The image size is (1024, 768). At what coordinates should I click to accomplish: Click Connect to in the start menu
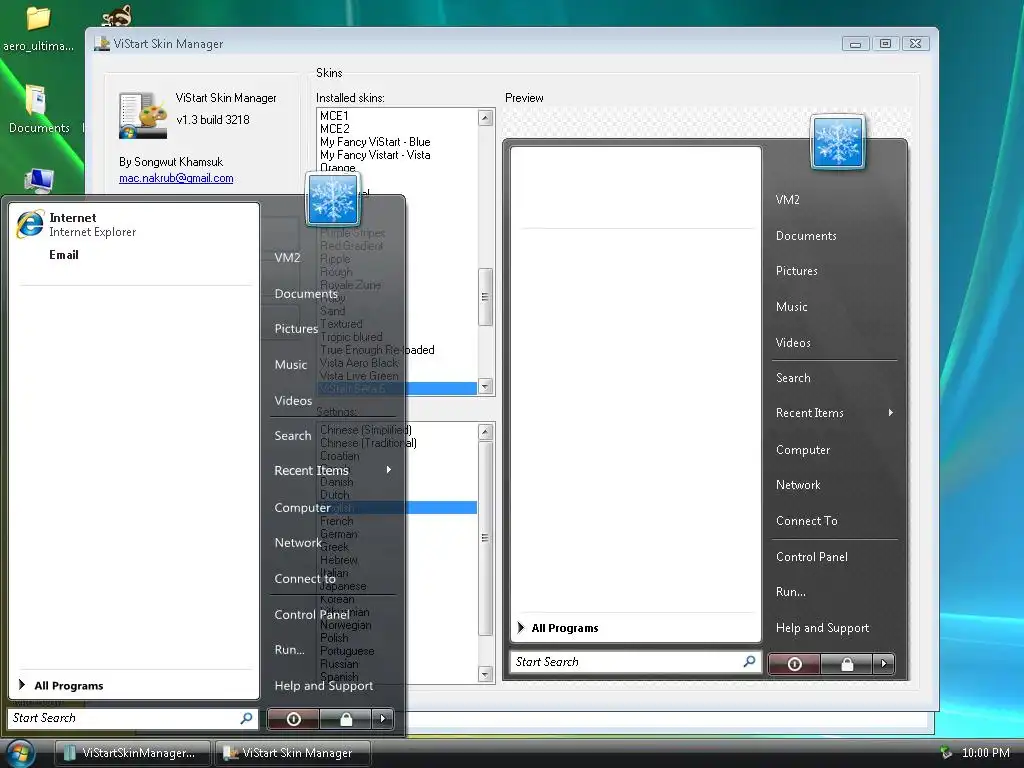pos(305,579)
